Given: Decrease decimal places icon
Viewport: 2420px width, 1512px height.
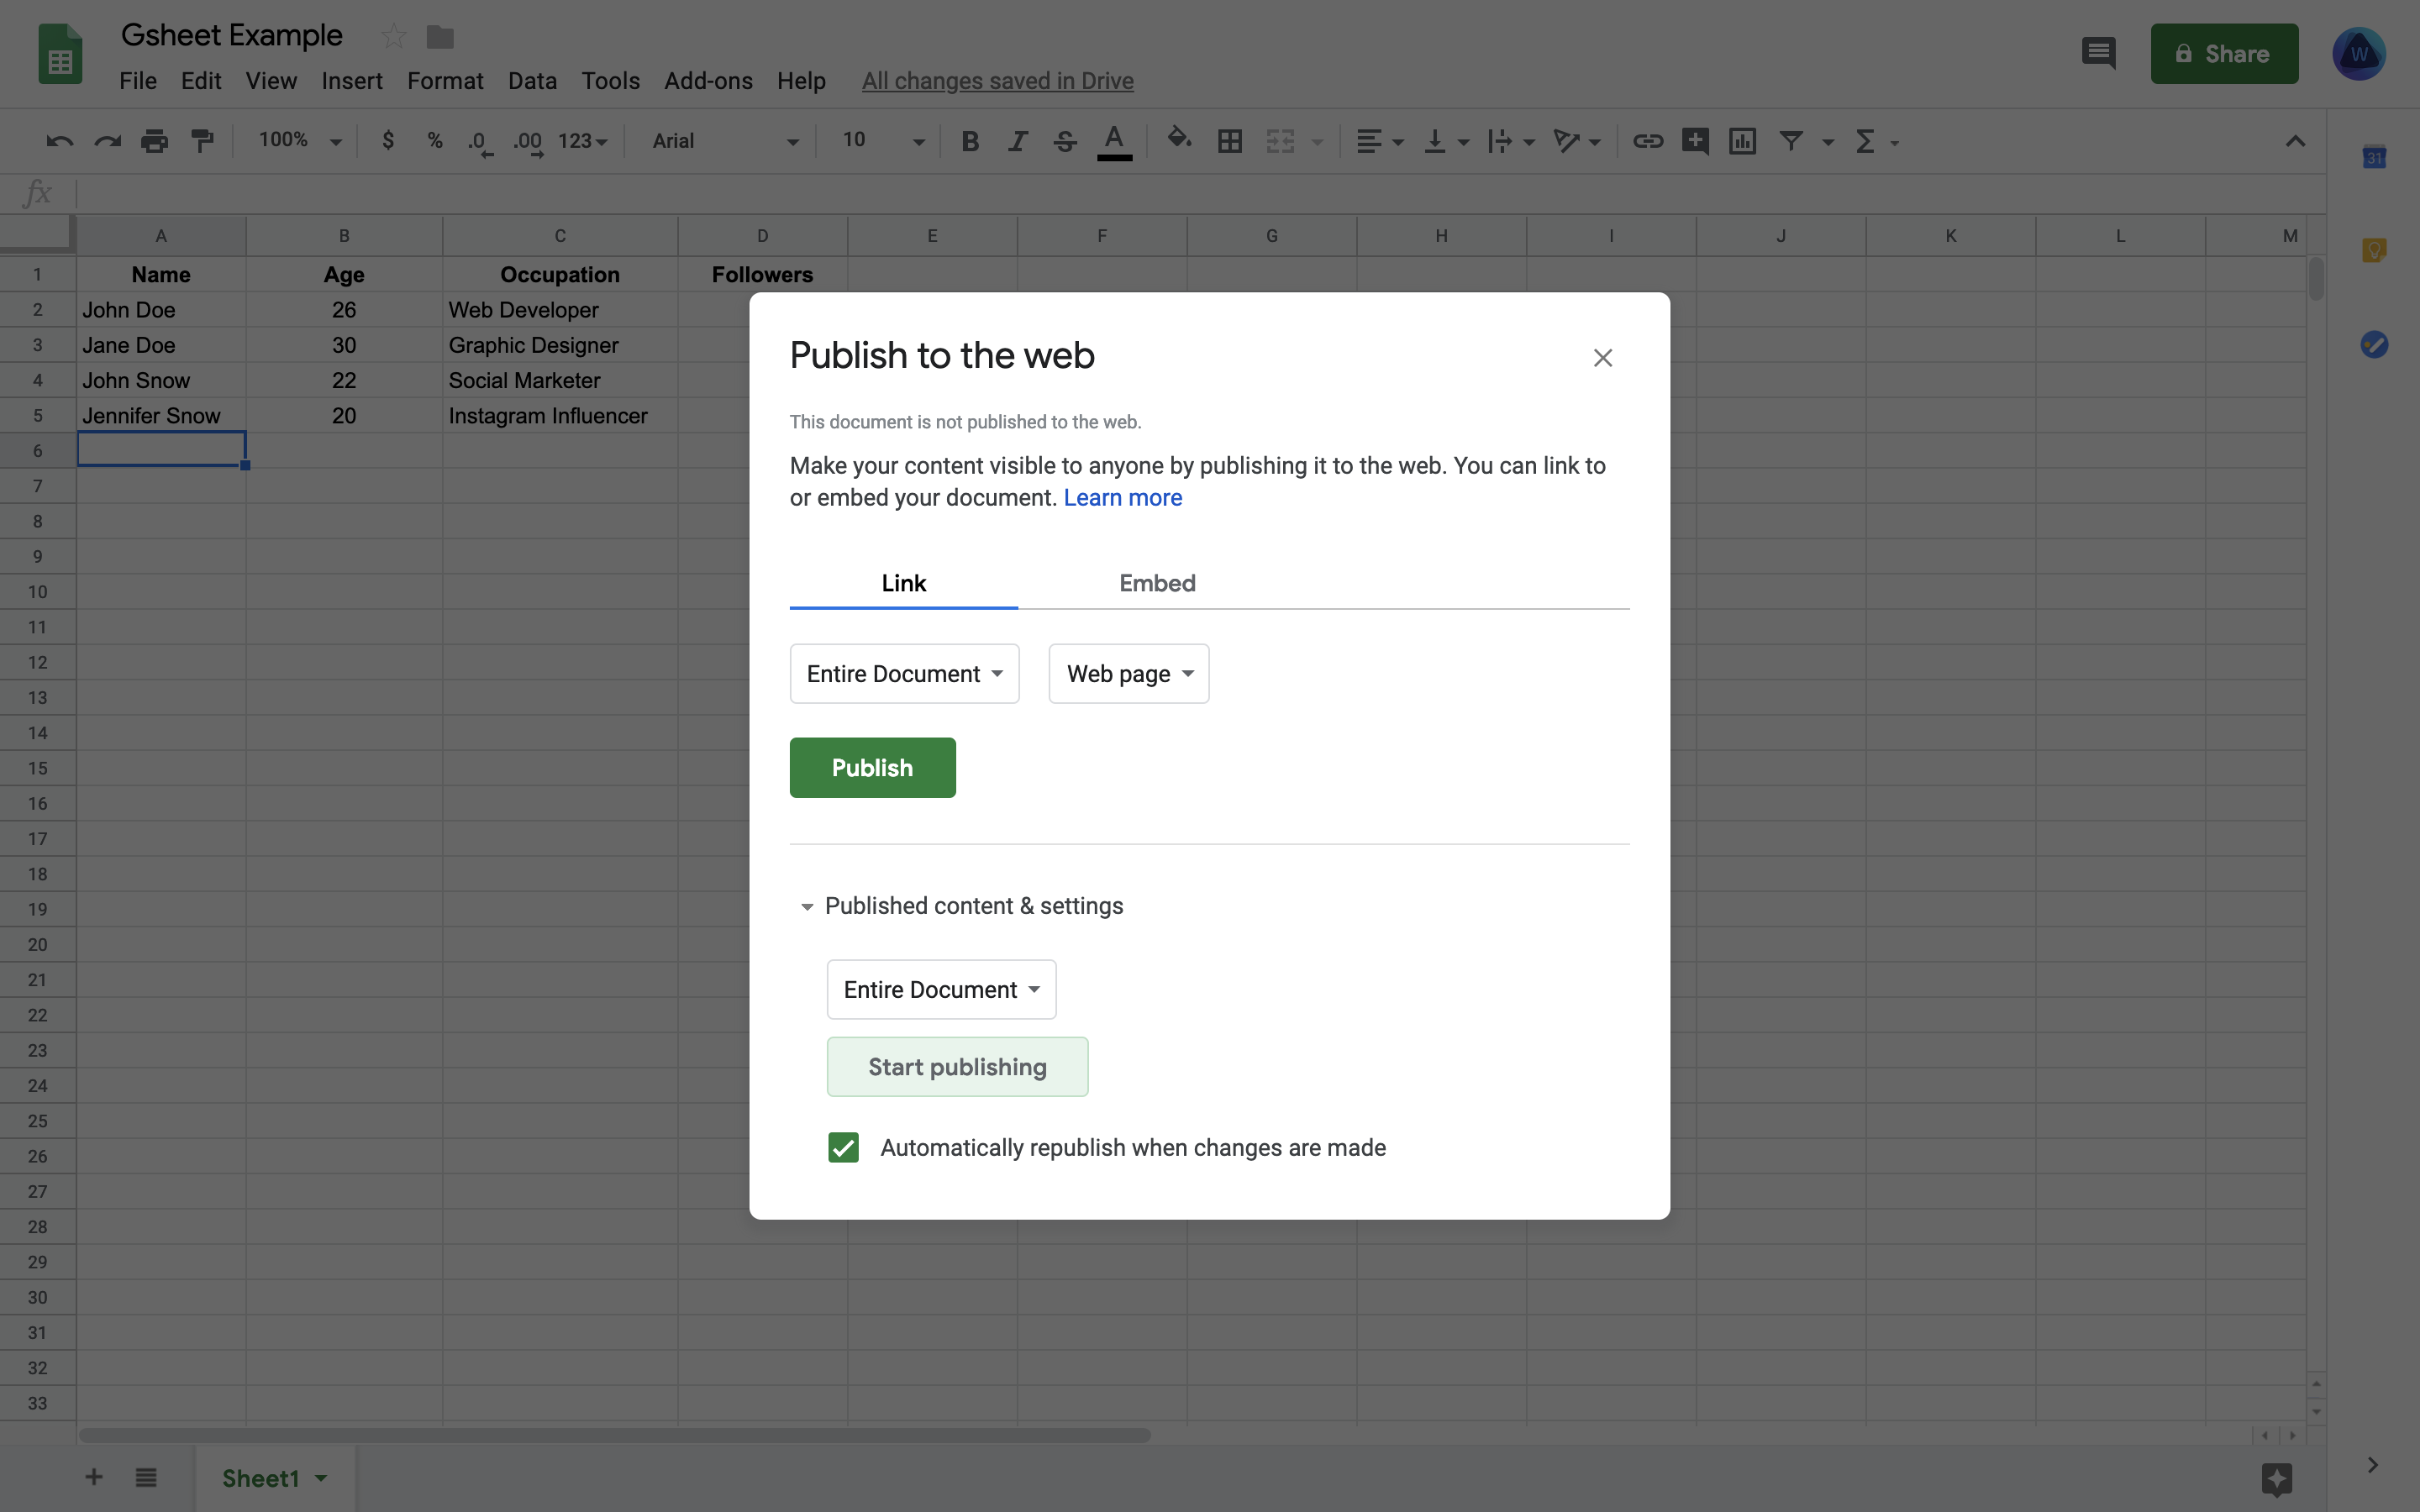Looking at the screenshot, I should [x=480, y=142].
